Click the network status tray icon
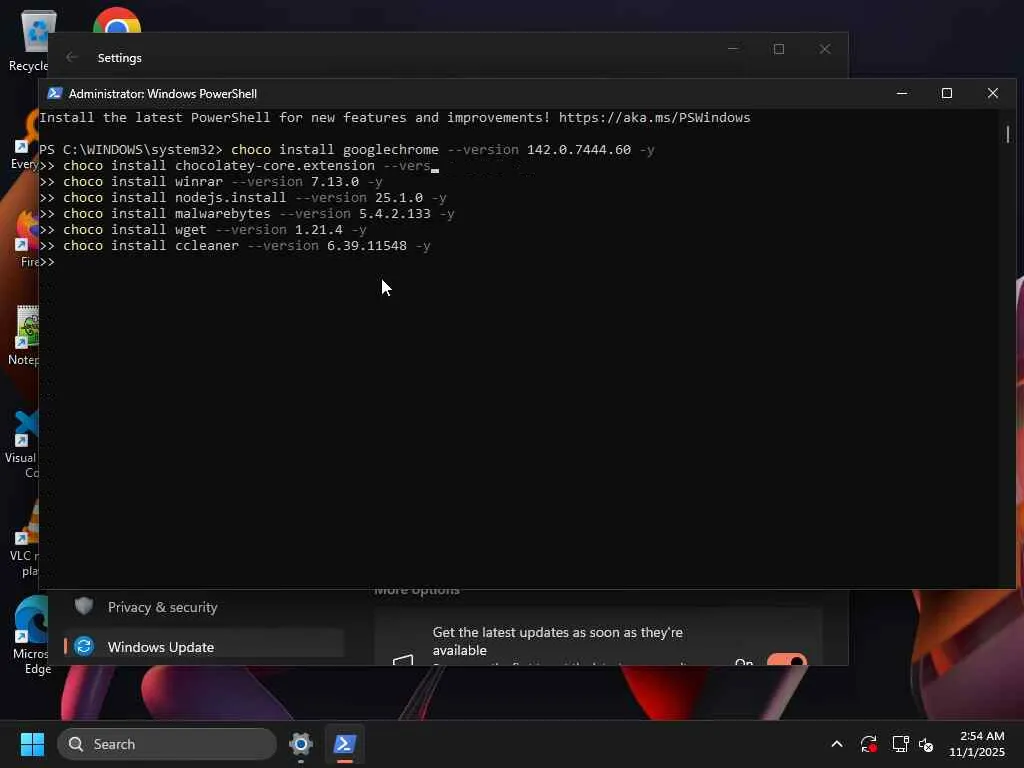The width and height of the screenshot is (1024, 768). pyautogui.click(x=901, y=744)
